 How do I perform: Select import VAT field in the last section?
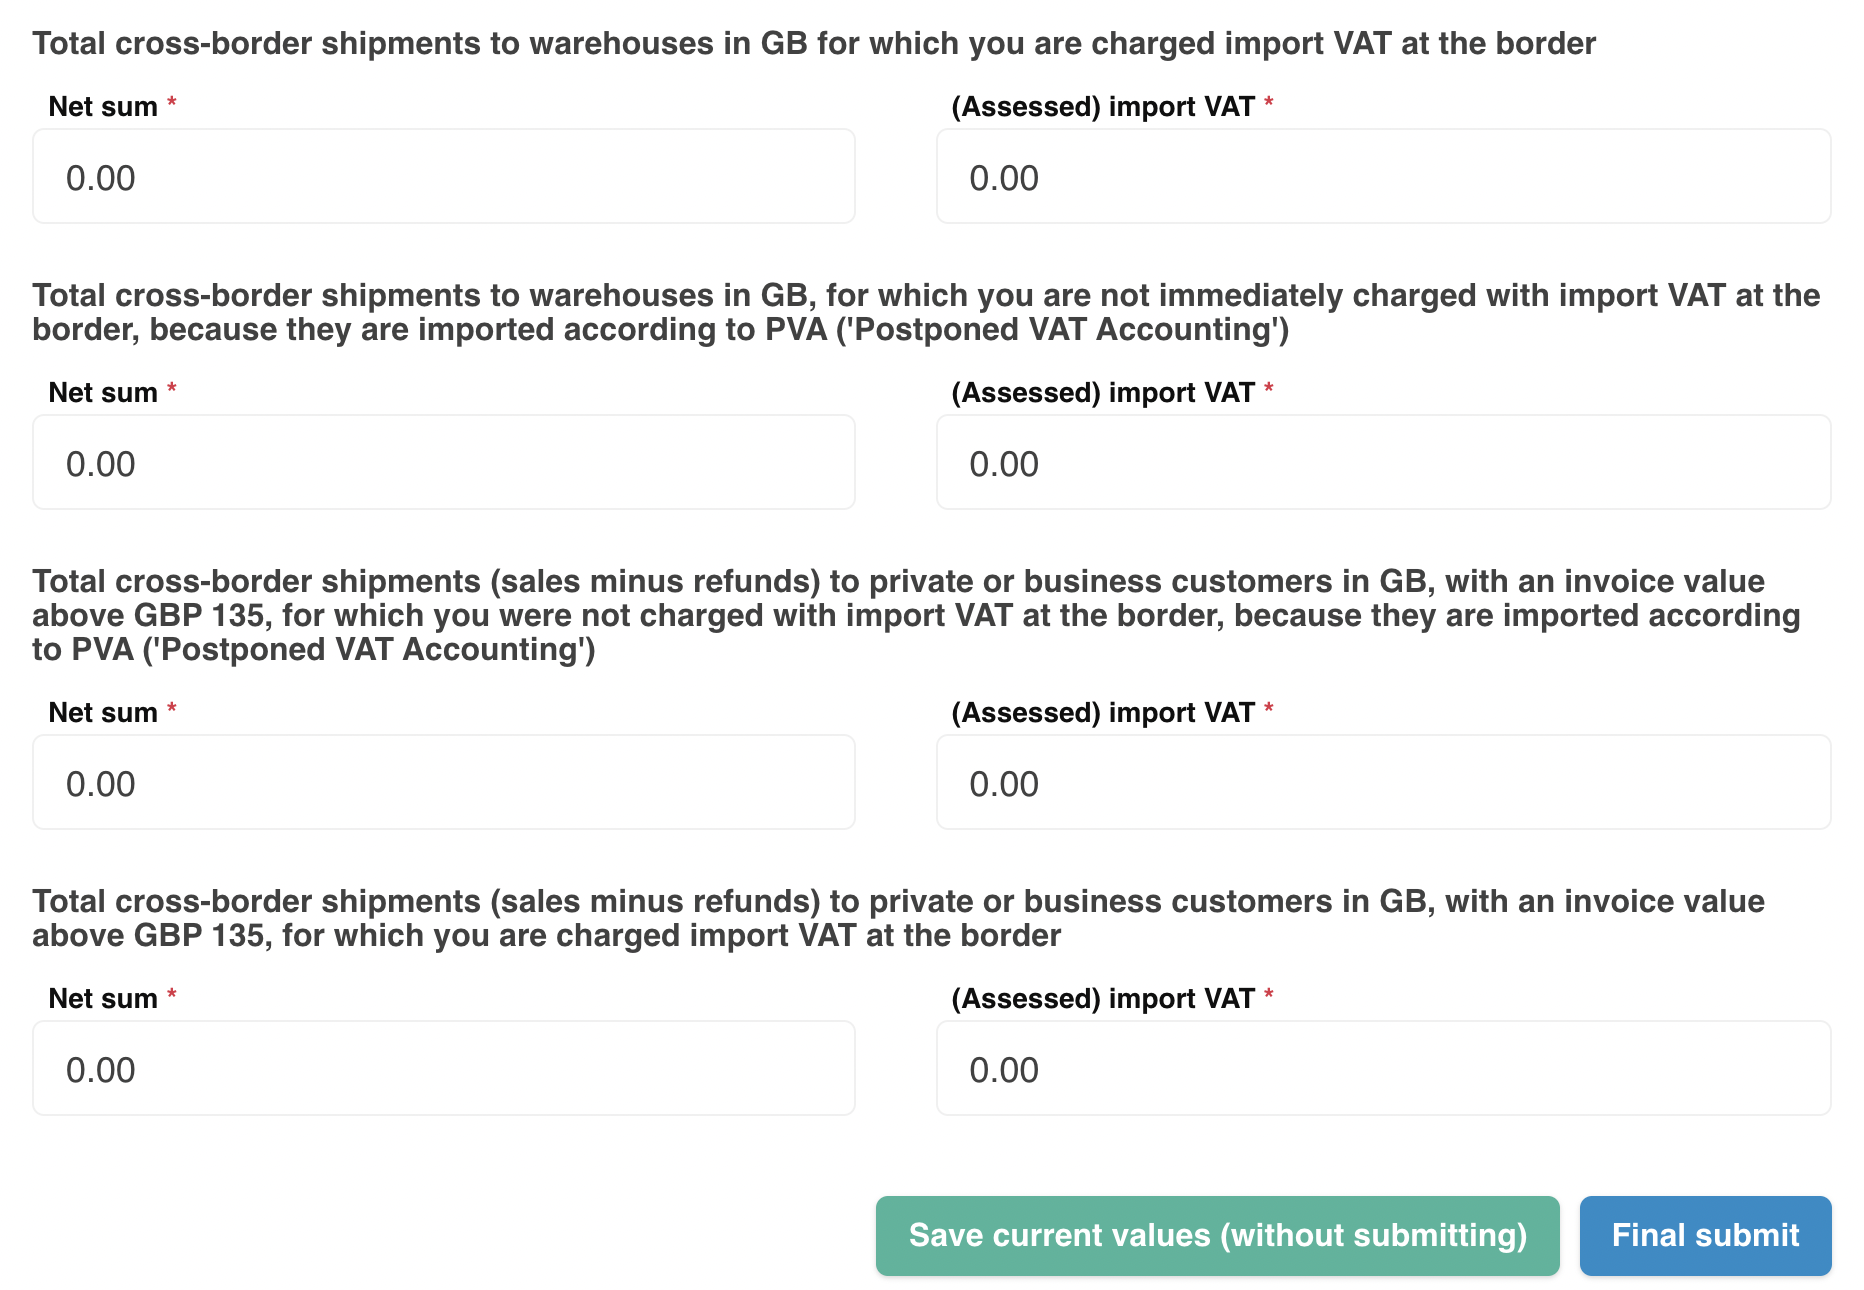1383,1068
